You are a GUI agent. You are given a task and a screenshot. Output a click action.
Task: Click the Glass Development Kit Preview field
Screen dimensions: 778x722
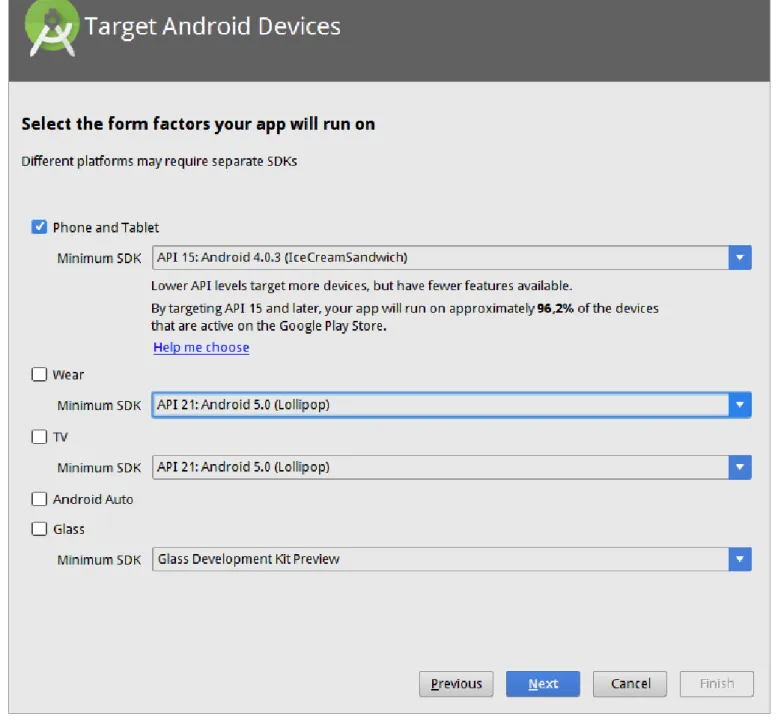[452, 559]
